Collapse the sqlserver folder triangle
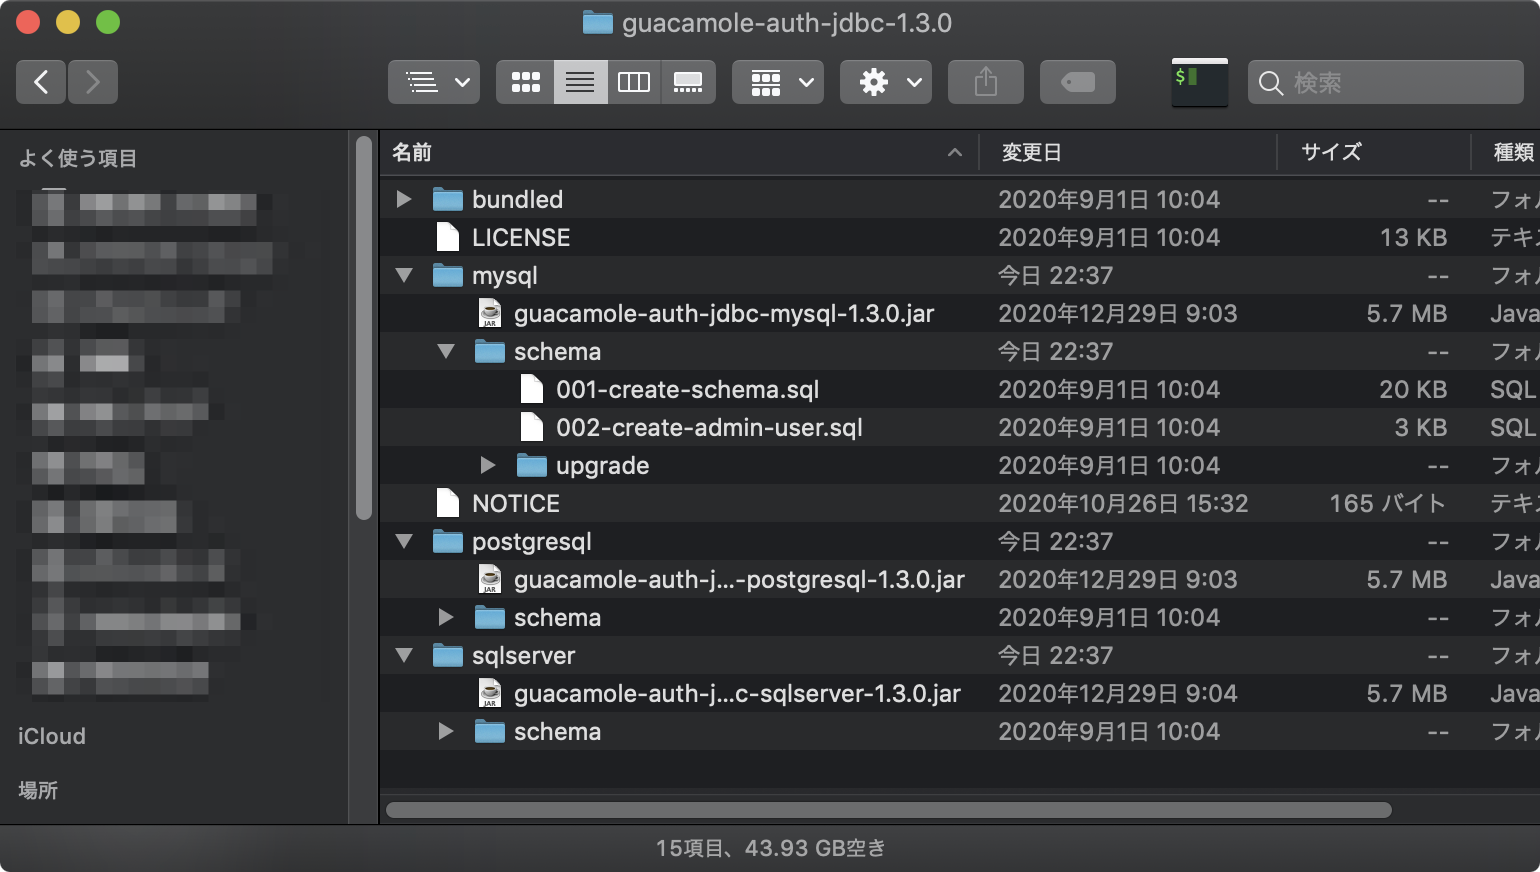This screenshot has width=1540, height=872. click(404, 655)
